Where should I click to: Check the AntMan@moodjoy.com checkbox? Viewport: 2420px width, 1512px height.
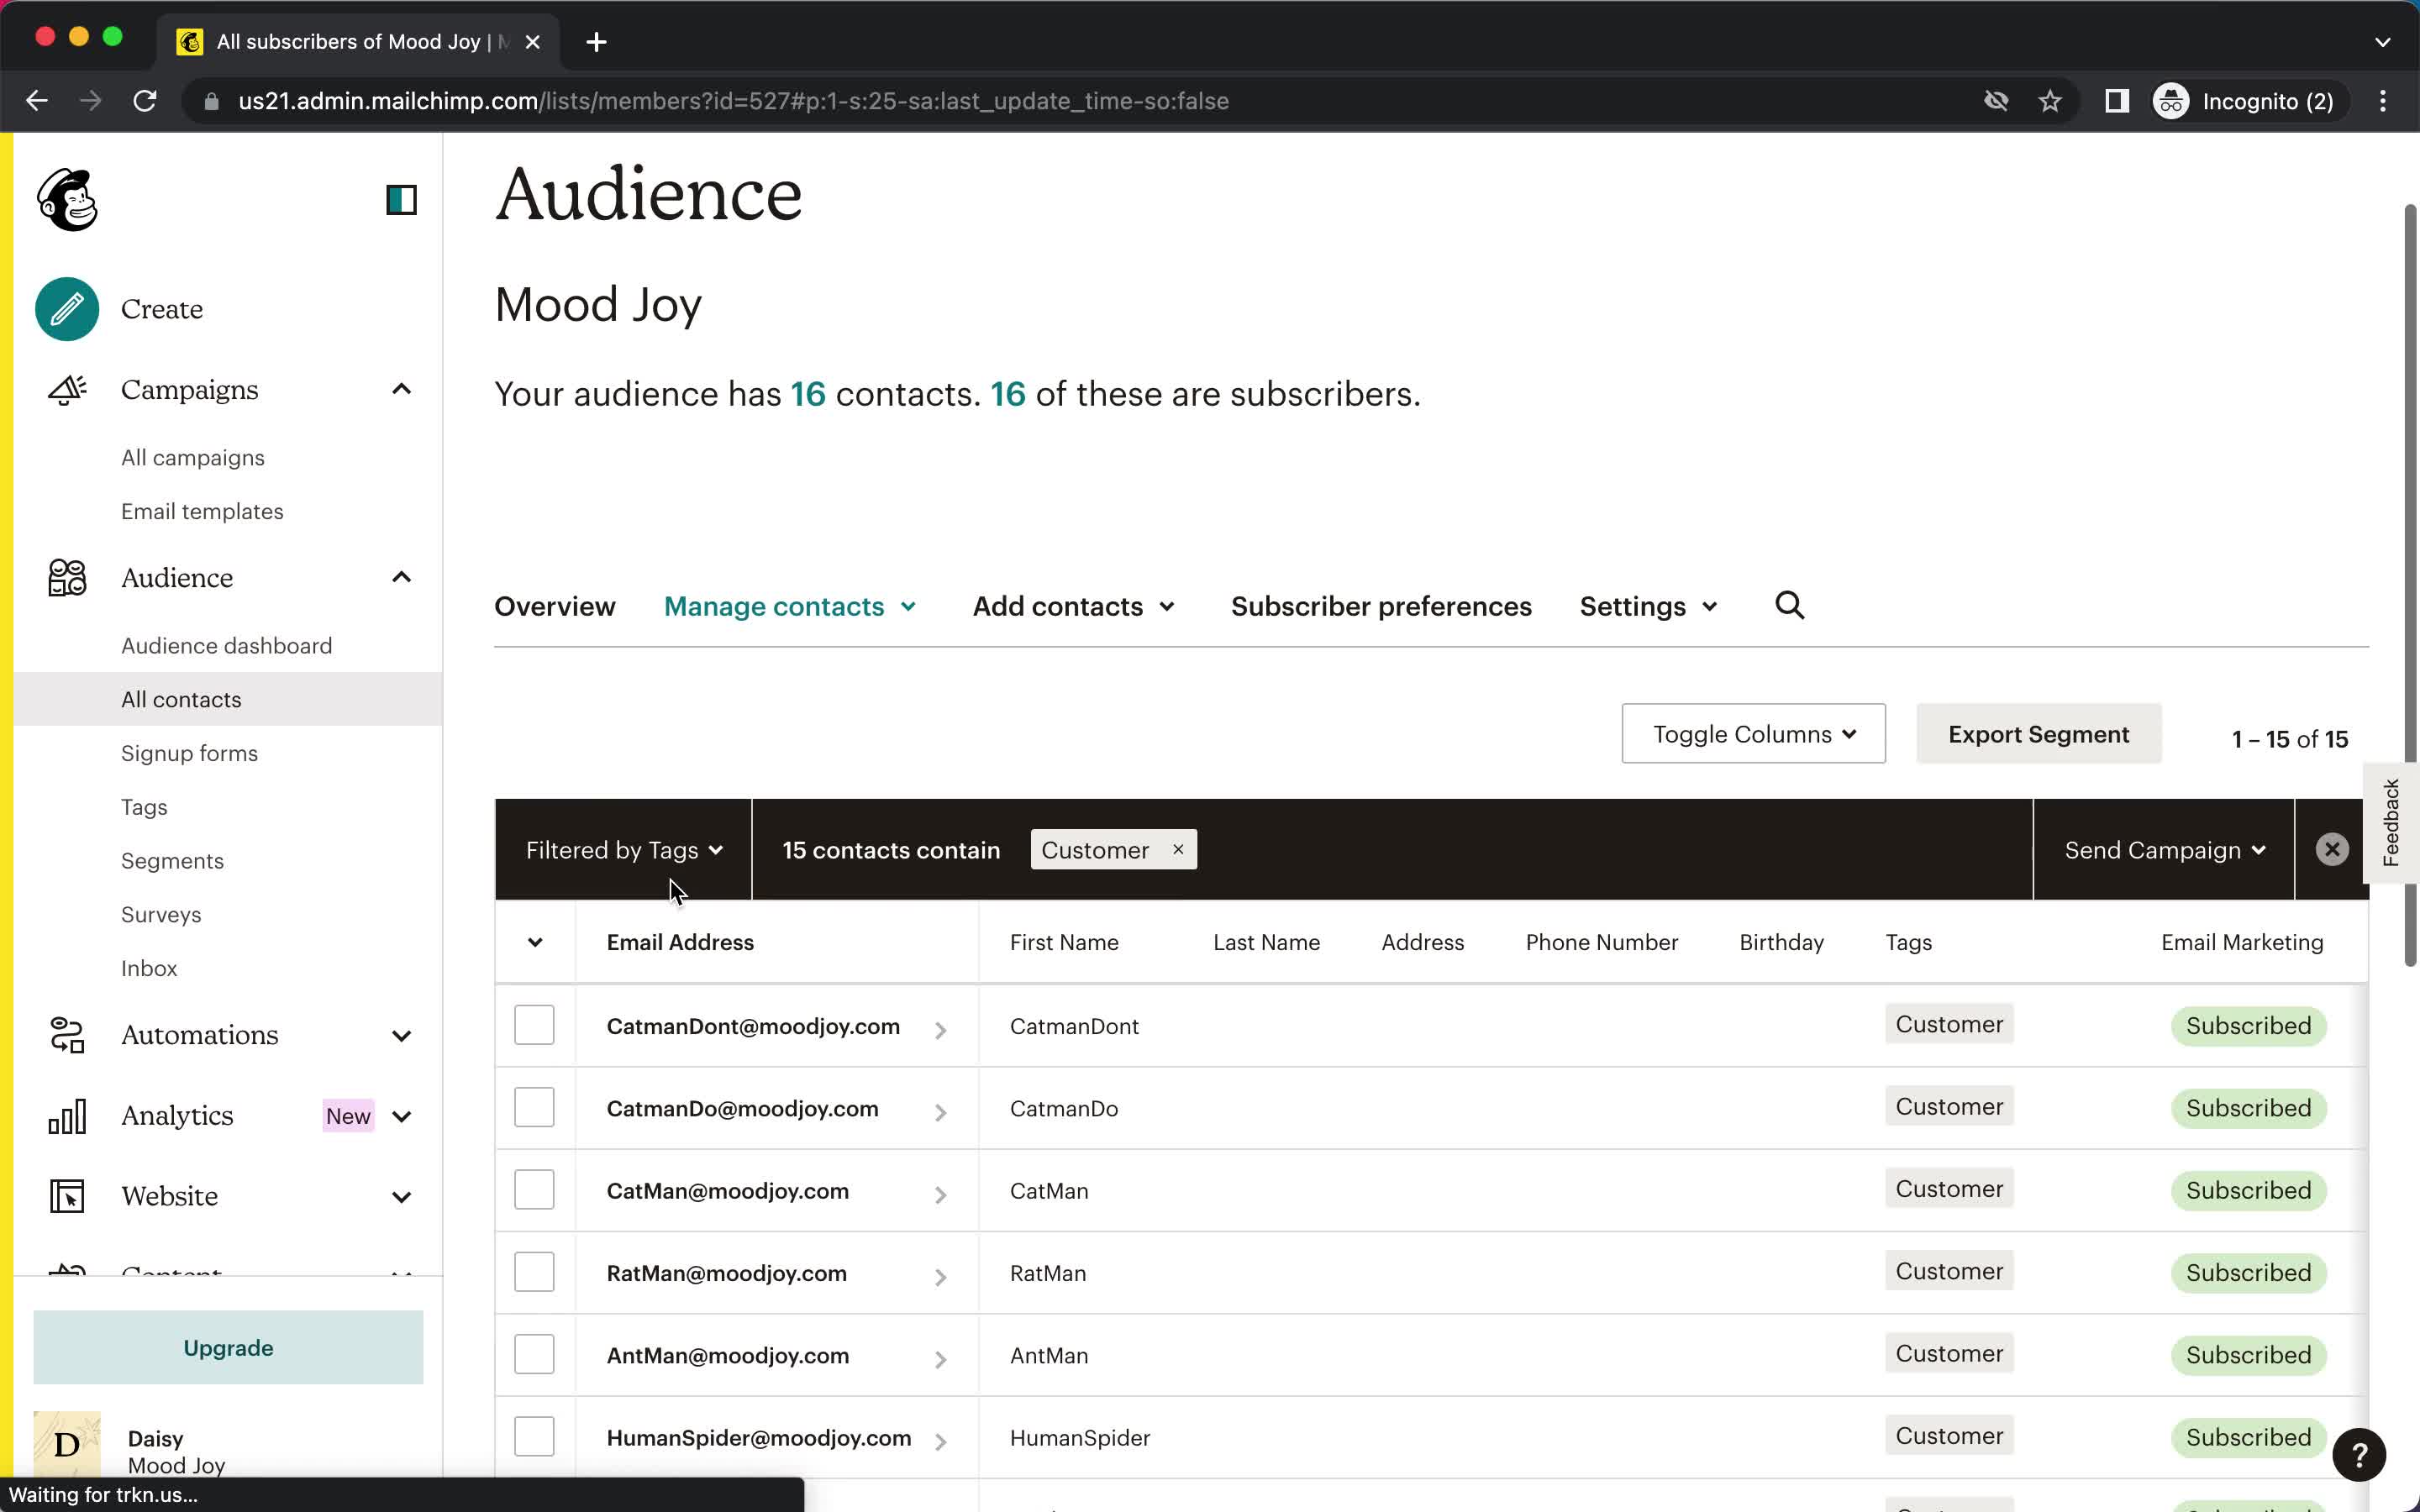(534, 1354)
